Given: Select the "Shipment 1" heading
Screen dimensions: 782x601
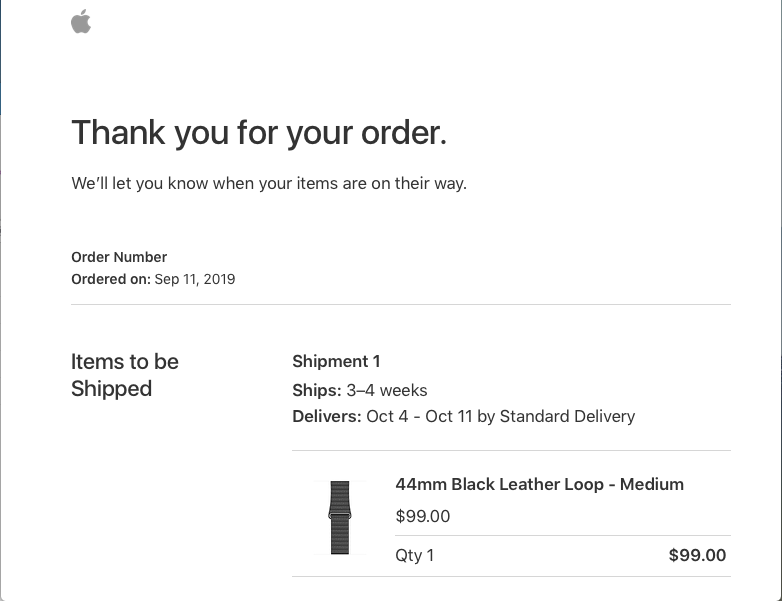Looking at the screenshot, I should click(336, 361).
